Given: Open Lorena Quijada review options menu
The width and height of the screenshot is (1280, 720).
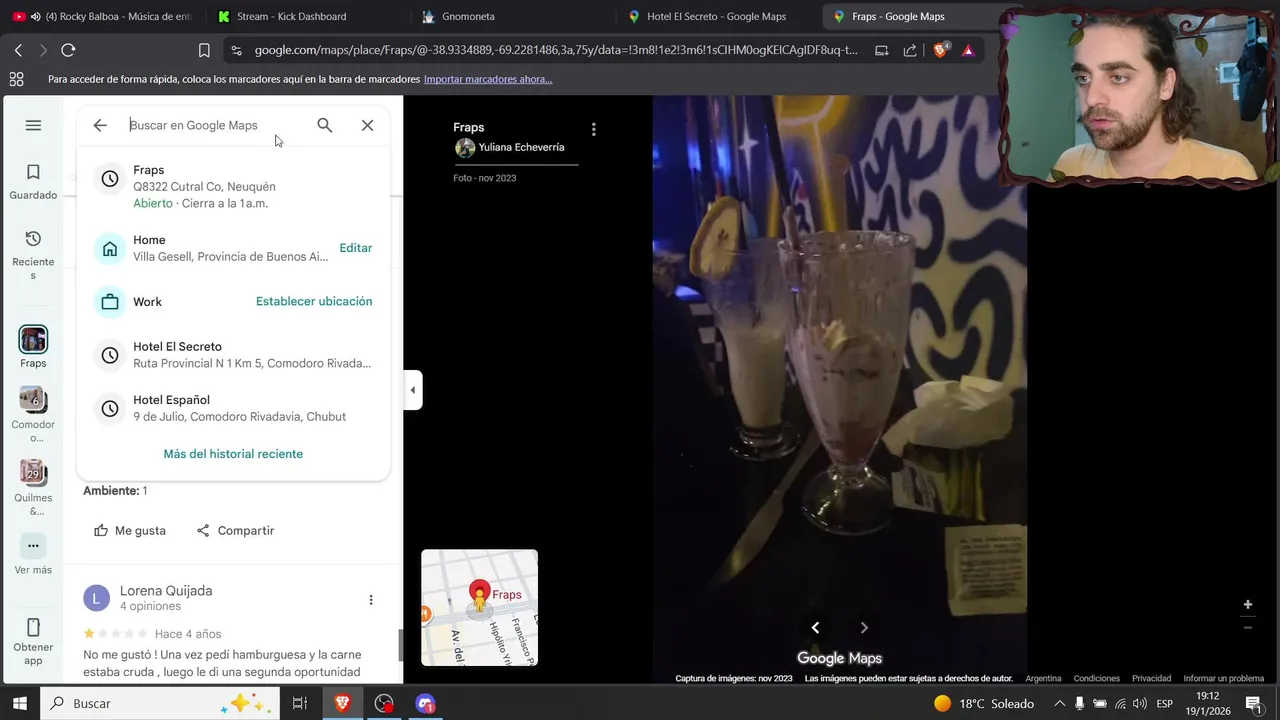Looking at the screenshot, I should pyautogui.click(x=371, y=600).
